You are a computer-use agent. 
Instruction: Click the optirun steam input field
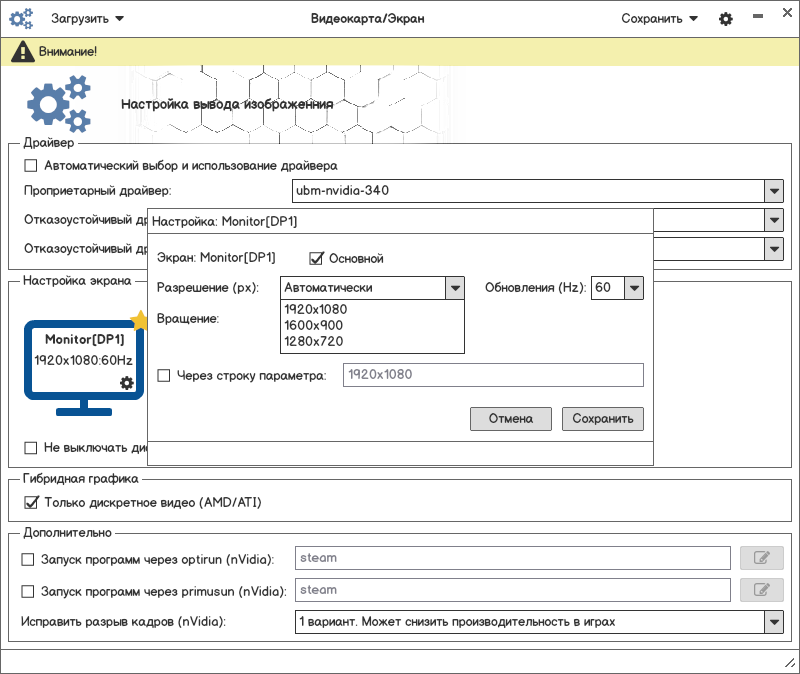point(513,558)
